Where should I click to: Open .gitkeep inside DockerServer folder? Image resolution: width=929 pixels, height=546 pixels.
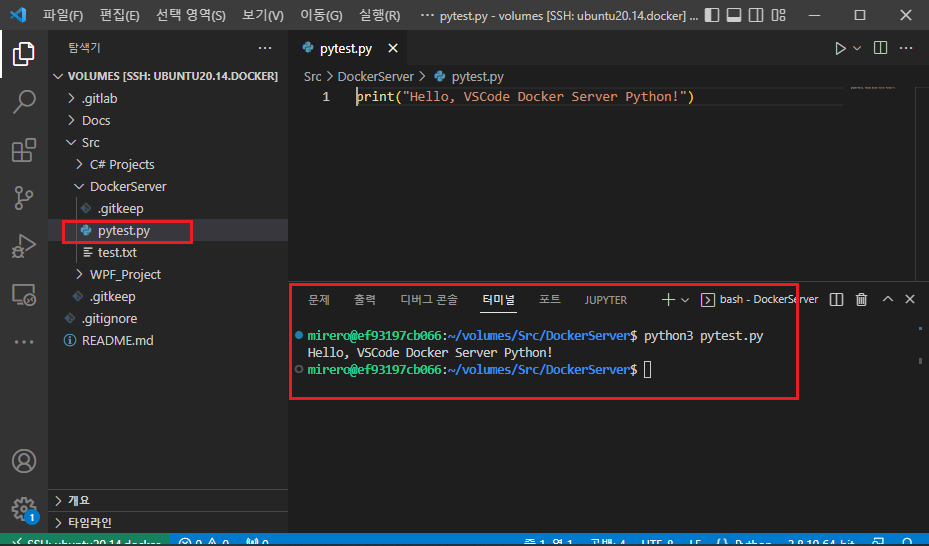click(x=168, y=208)
